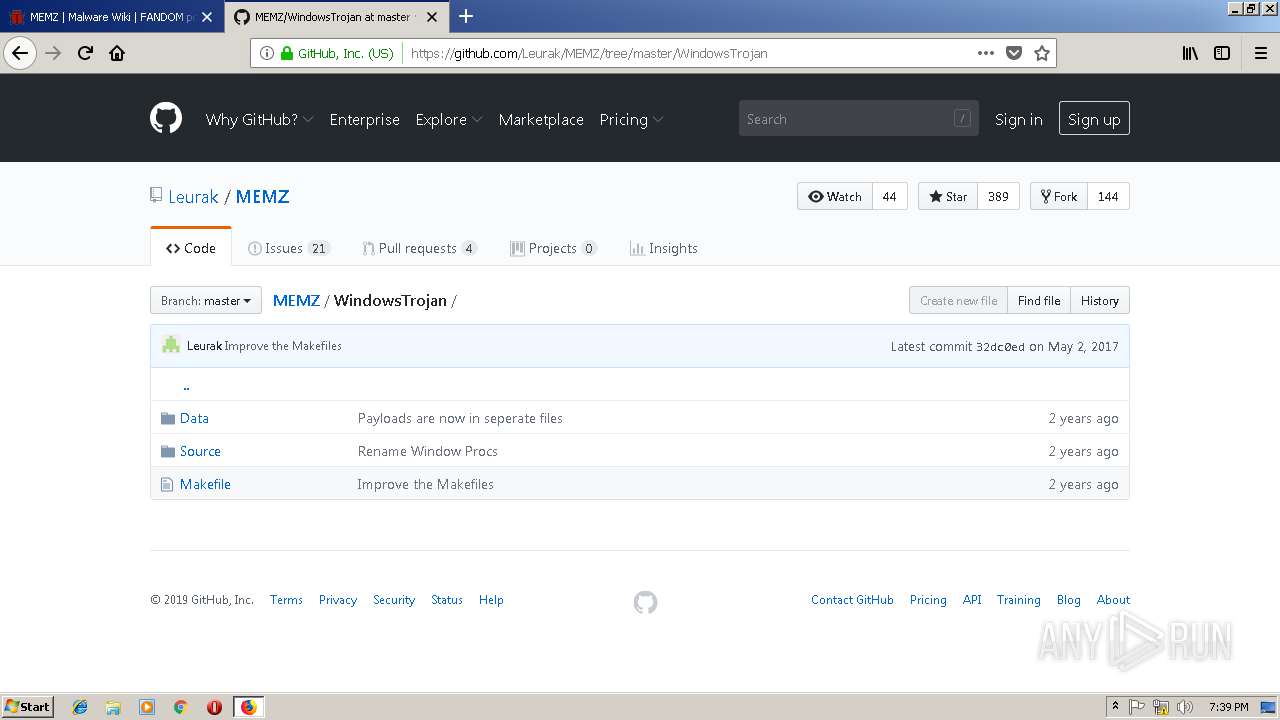This screenshot has height=720, width=1280.
Task: Launch Opera from the taskbar
Action: (214, 707)
